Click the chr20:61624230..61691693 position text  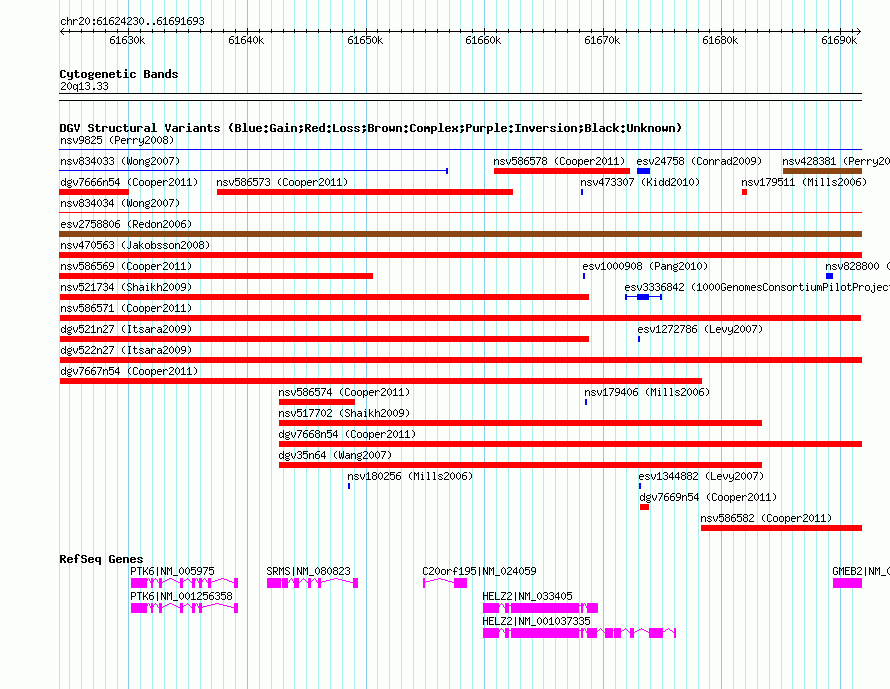point(132,22)
